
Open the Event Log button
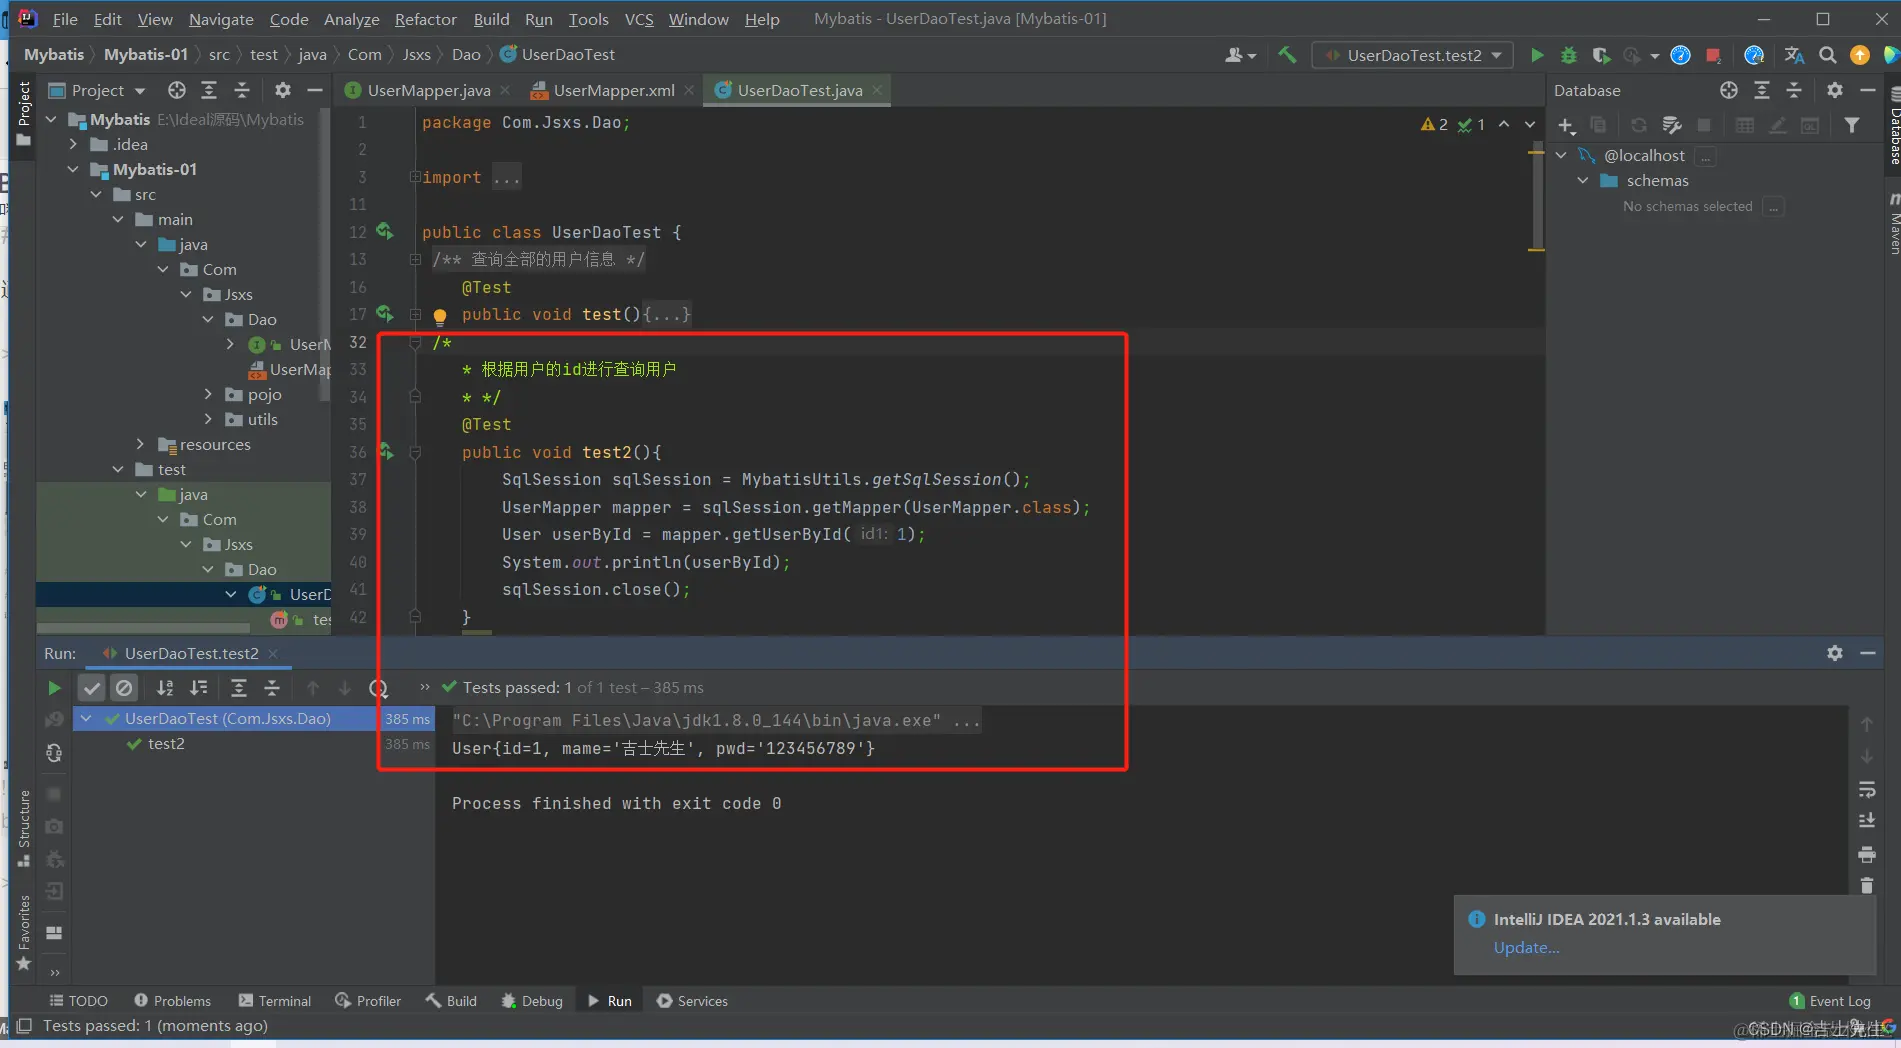(x=1830, y=1001)
